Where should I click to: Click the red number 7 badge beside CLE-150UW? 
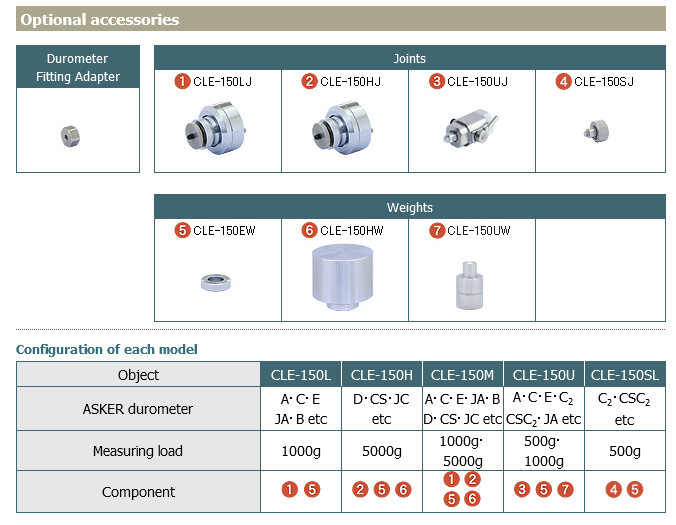tap(437, 231)
